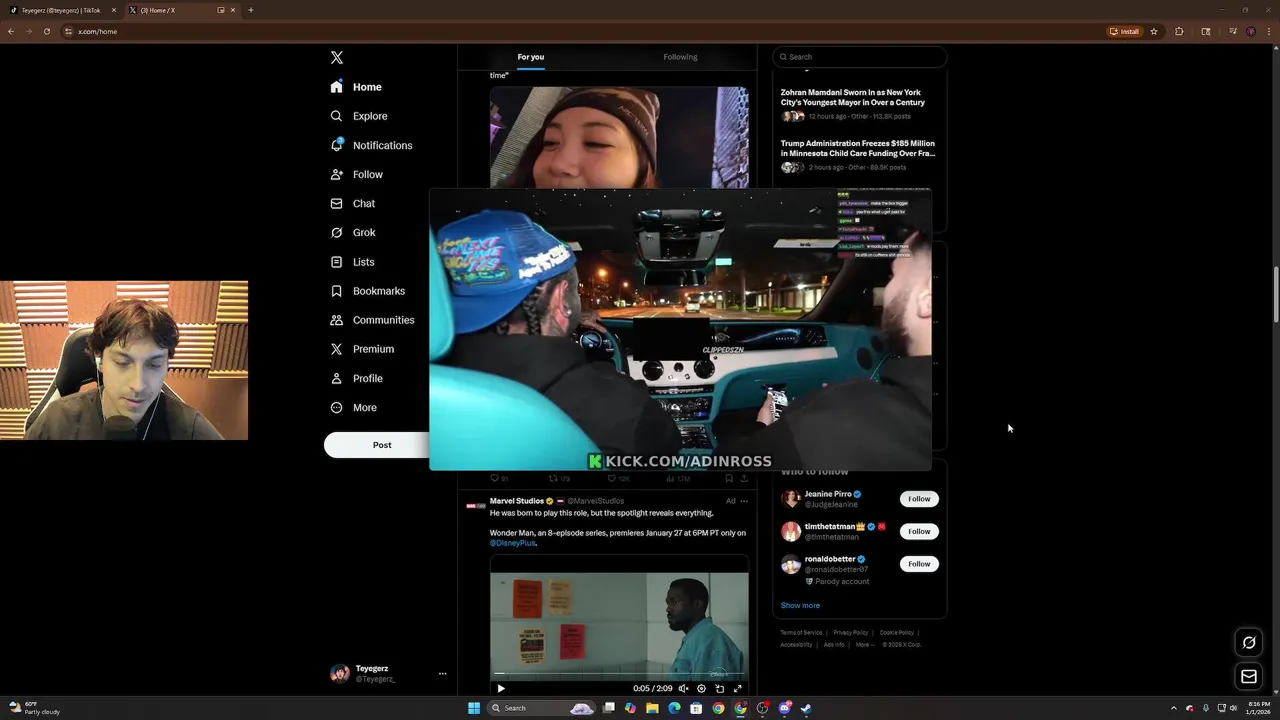Open Discord from the taskbar

[784, 708]
